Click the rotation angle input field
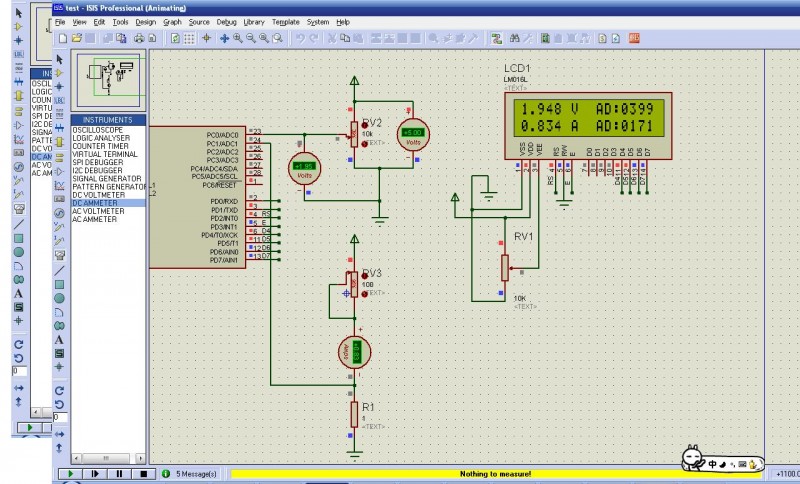Image resolution: width=800 pixels, height=484 pixels. point(60,417)
